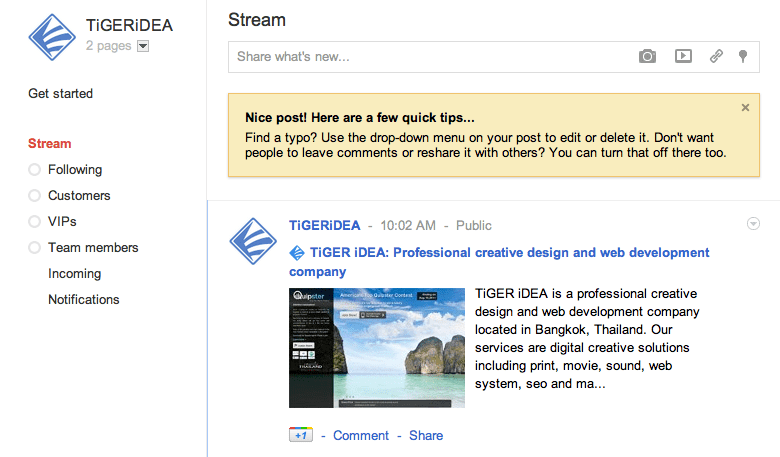Viewport: 780px width, 457px height.
Task: Select the Customers circle radio
Action: tap(34, 195)
